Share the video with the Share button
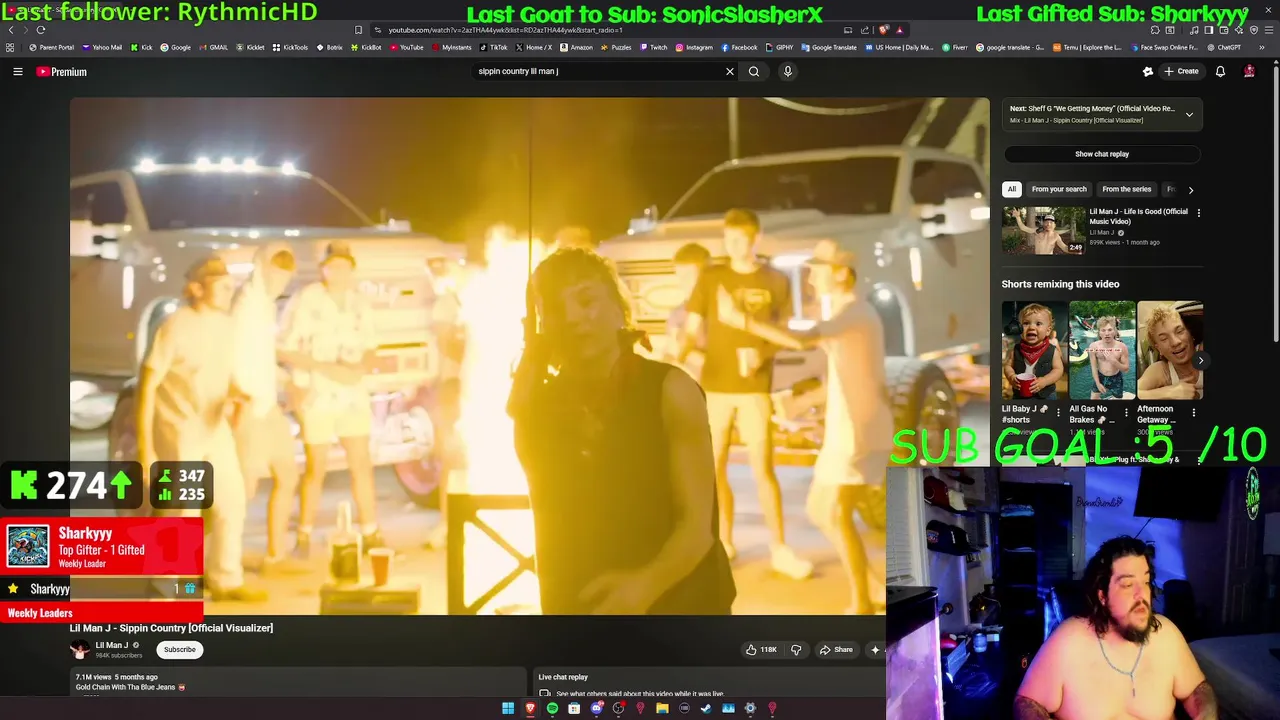1280x720 pixels. [x=836, y=650]
